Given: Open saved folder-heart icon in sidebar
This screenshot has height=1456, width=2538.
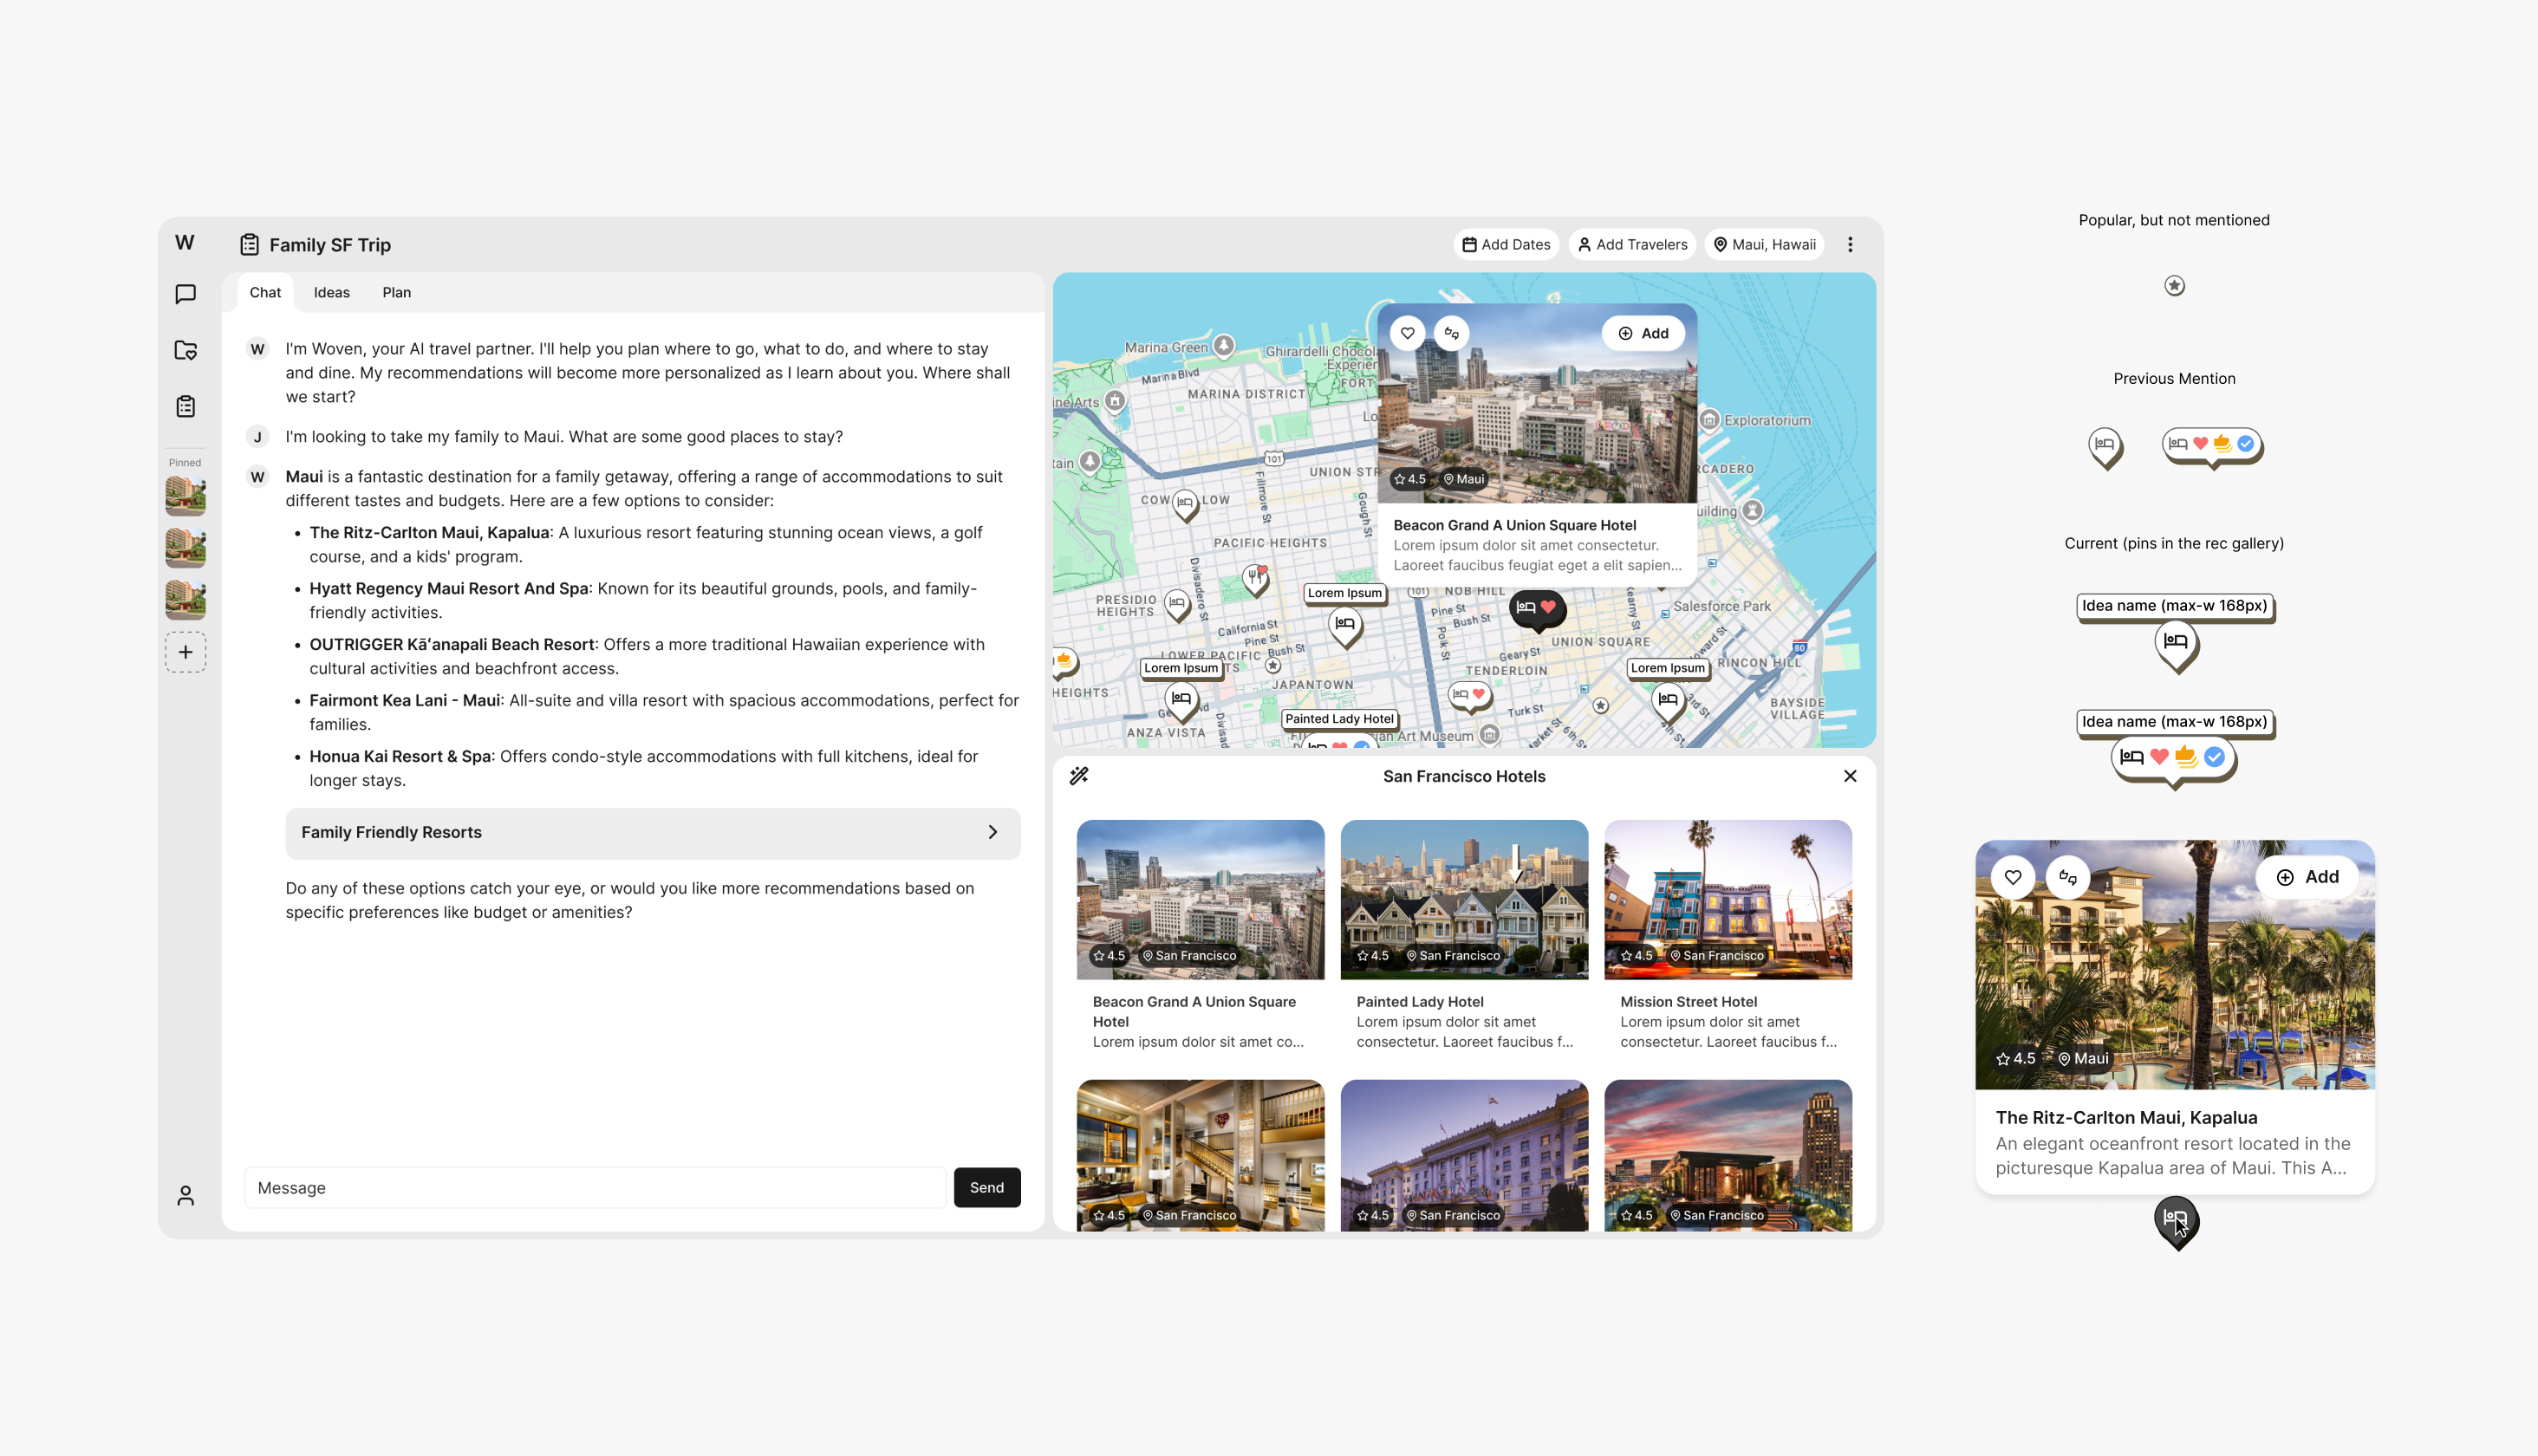Looking at the screenshot, I should pos(185,350).
